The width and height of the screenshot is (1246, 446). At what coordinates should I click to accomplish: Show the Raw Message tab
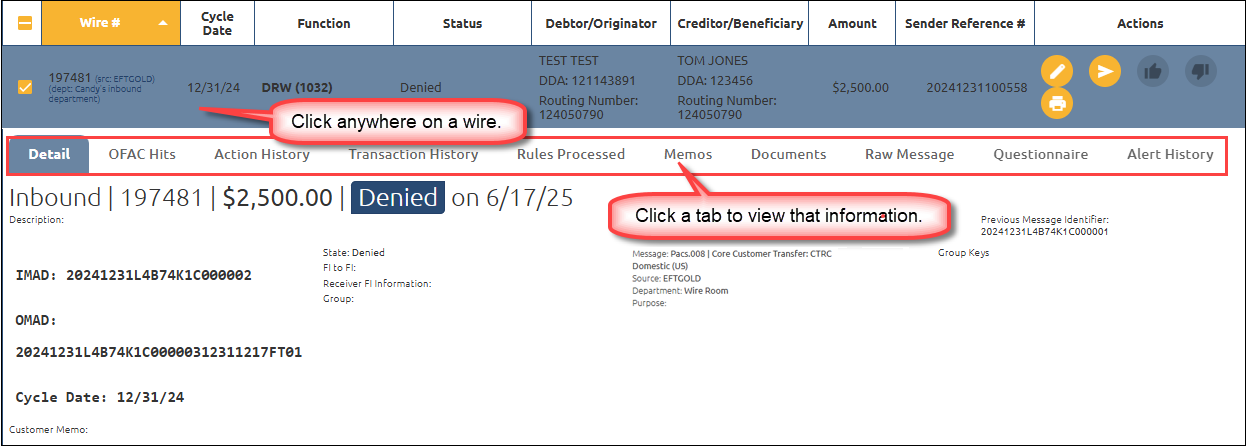tap(909, 155)
